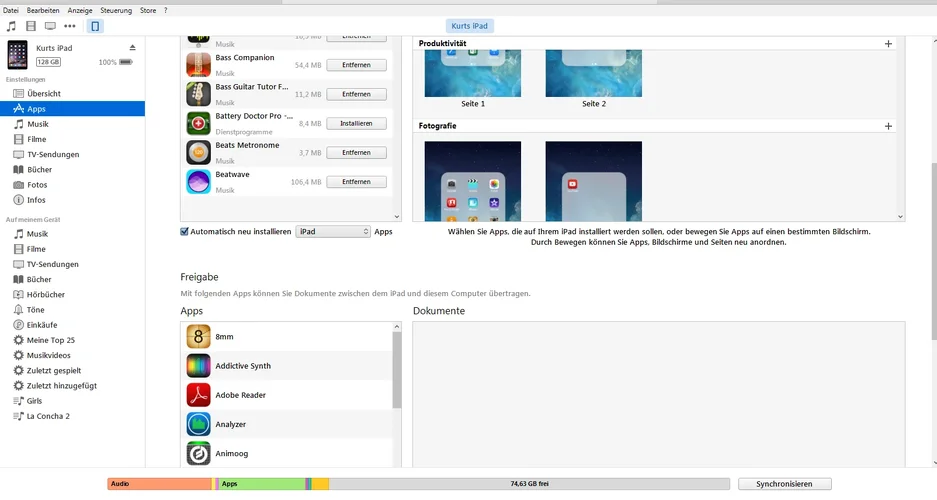
Task: Click the Audio segment of storage bar
Action: 160,484
